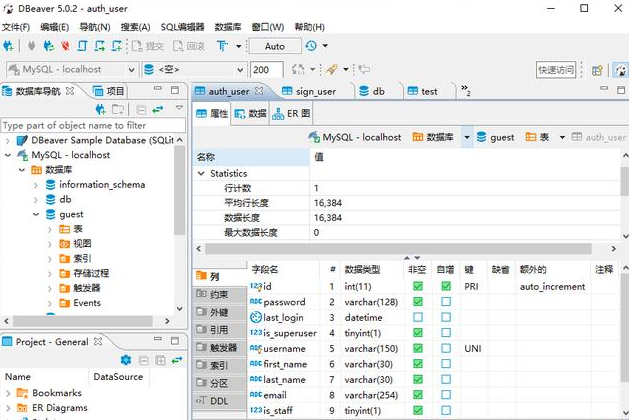Click the 约束 constraints side tab
The height and width of the screenshot is (420, 629).
tap(218, 295)
